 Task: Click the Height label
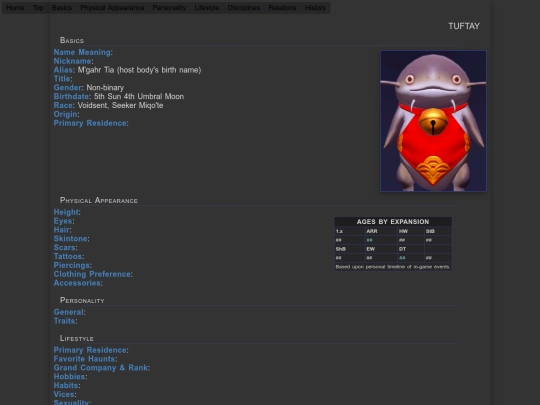coord(66,212)
